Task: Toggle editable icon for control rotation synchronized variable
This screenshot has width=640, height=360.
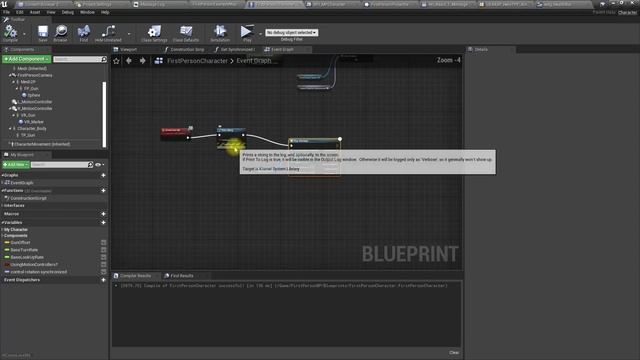Action: [104, 272]
